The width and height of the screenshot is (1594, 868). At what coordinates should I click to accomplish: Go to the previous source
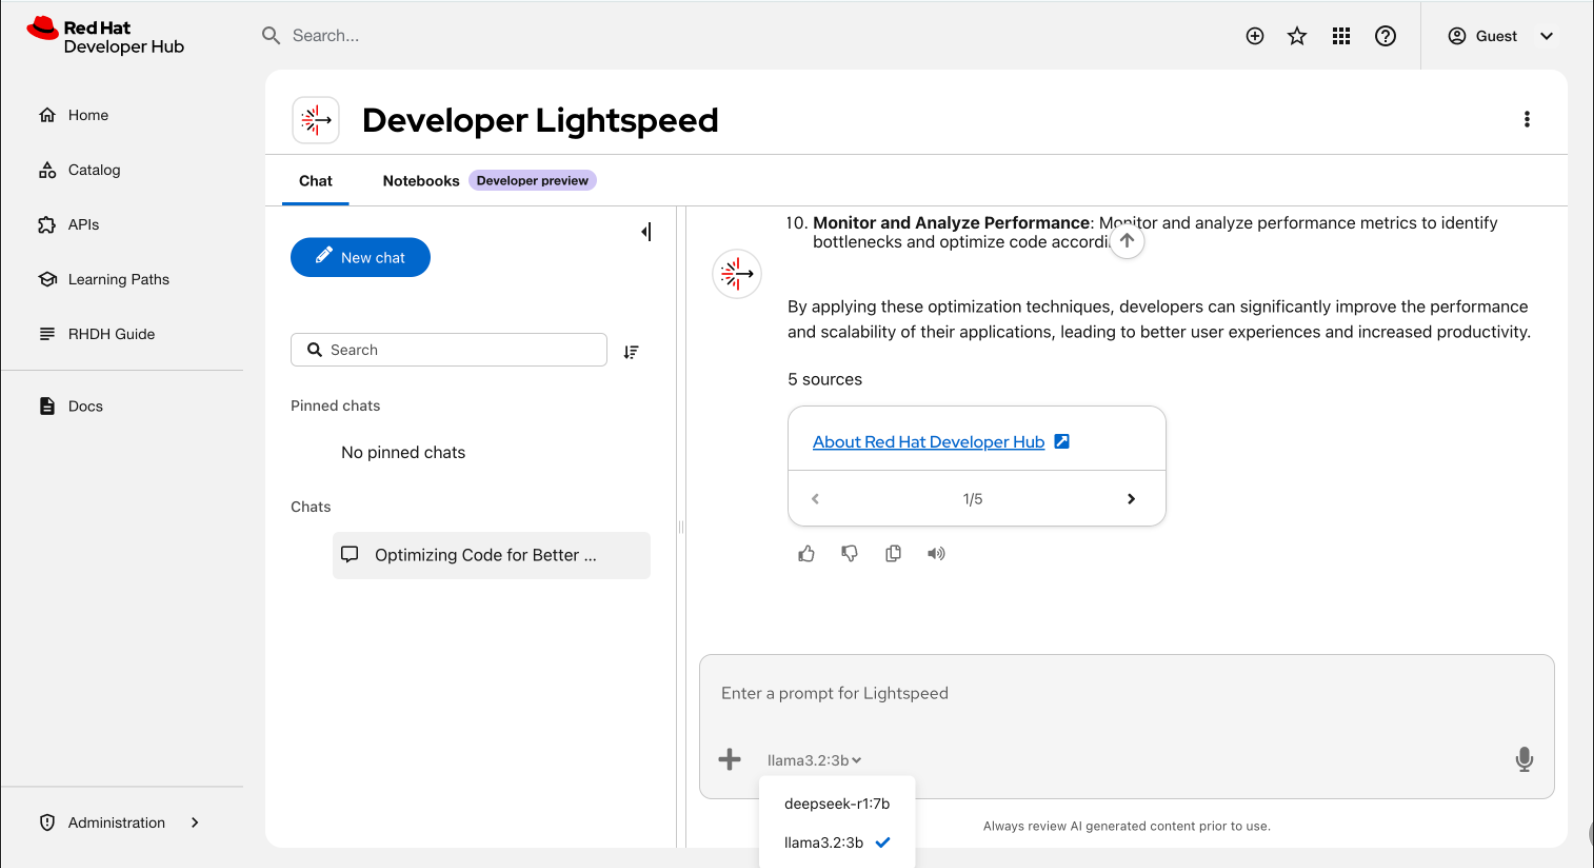[815, 499]
